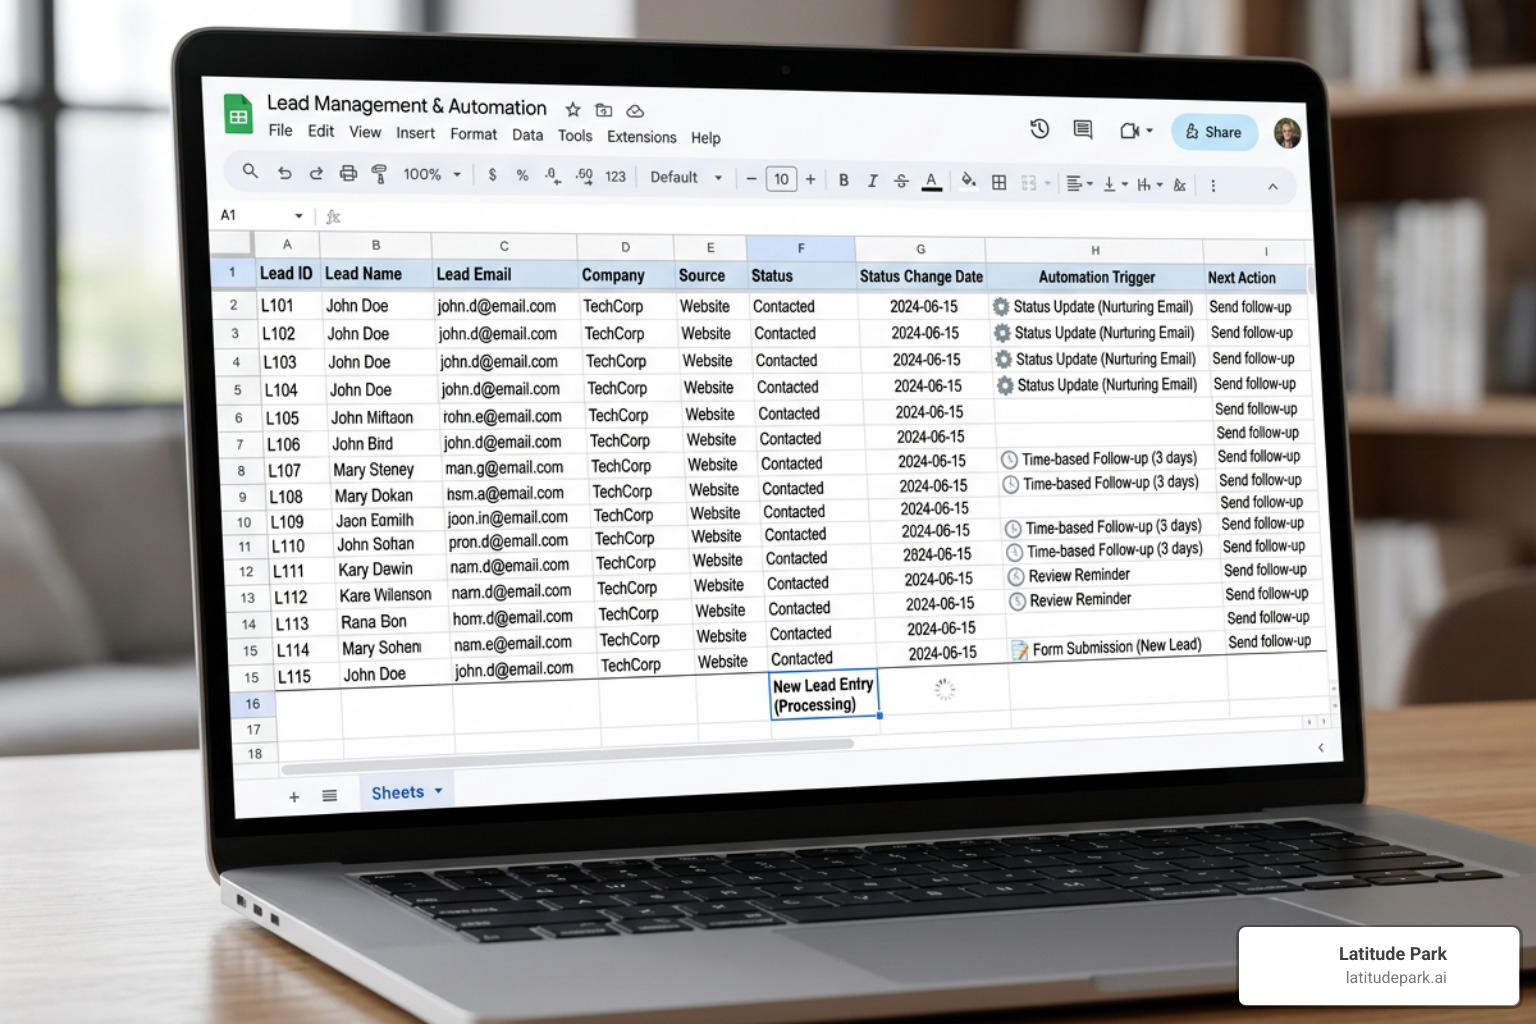The height and width of the screenshot is (1024, 1536).
Task: Click the font size field showing 10
Action: click(781, 179)
